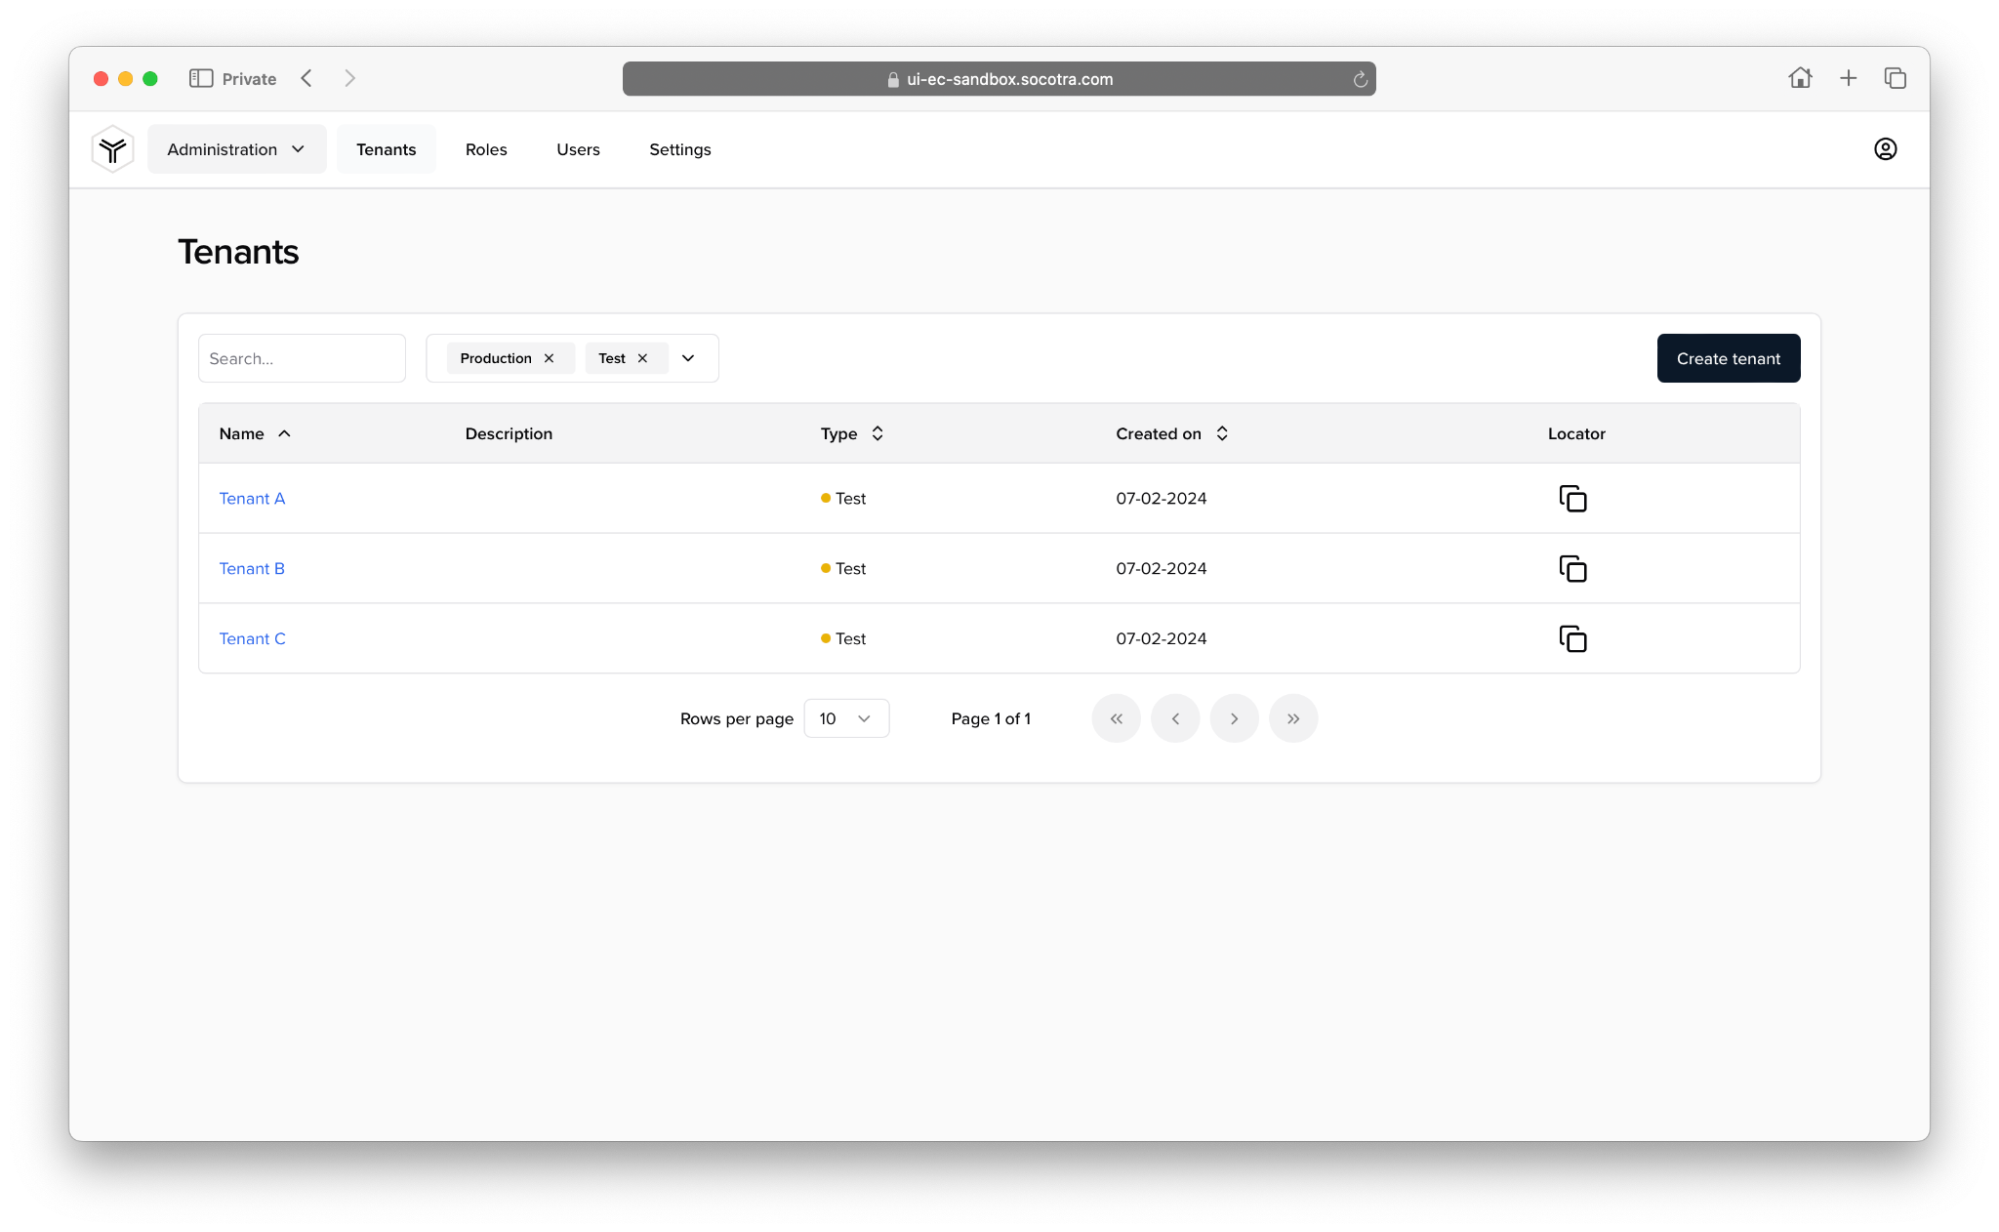Focus the Search input field

point(301,358)
